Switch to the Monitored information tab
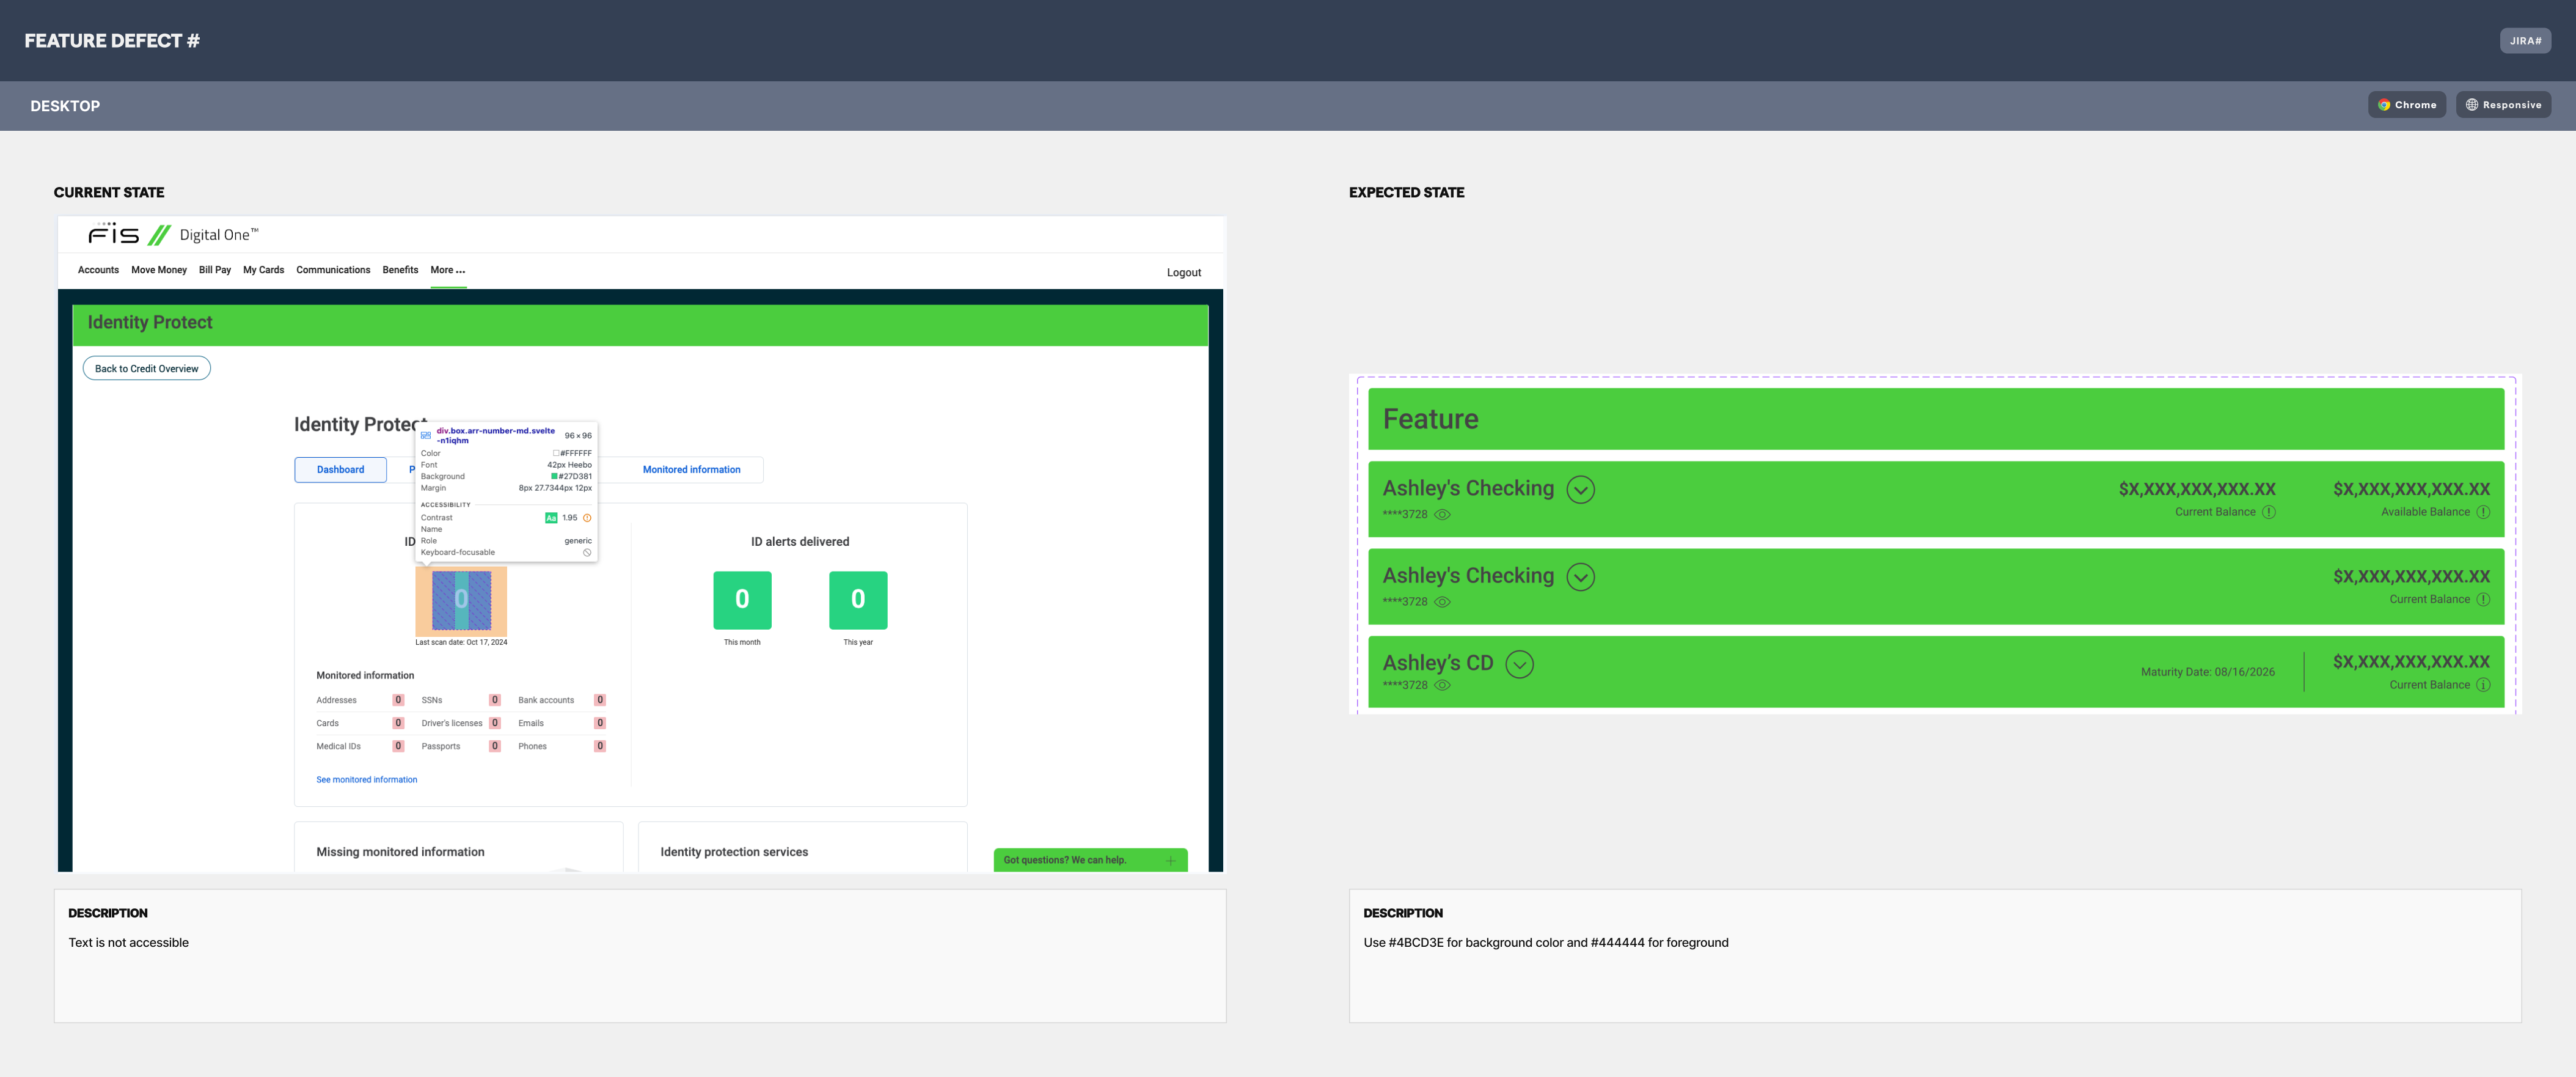Viewport: 2576px width, 1077px height. [692, 470]
